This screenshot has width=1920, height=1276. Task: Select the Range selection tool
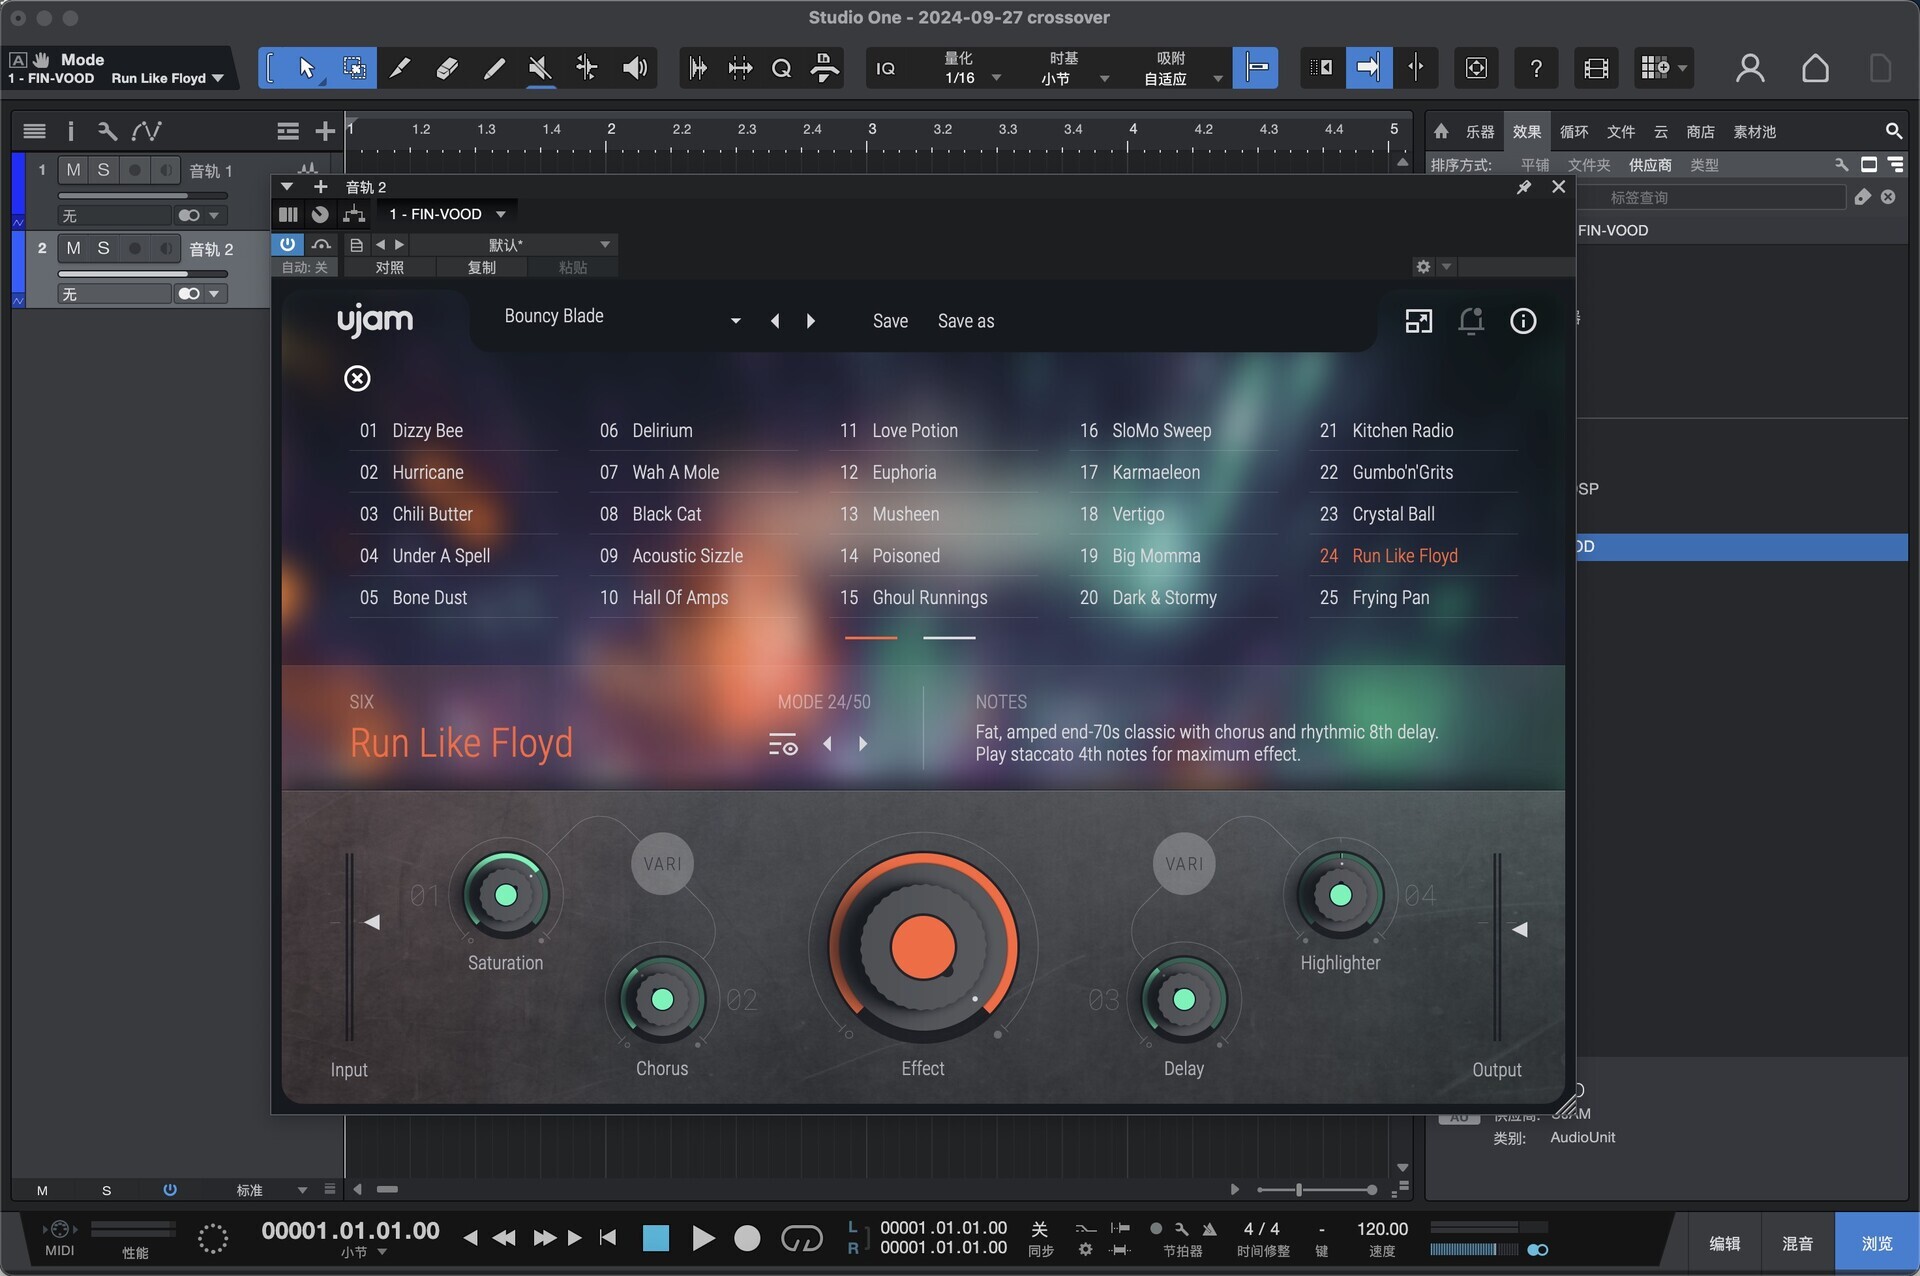[354, 68]
